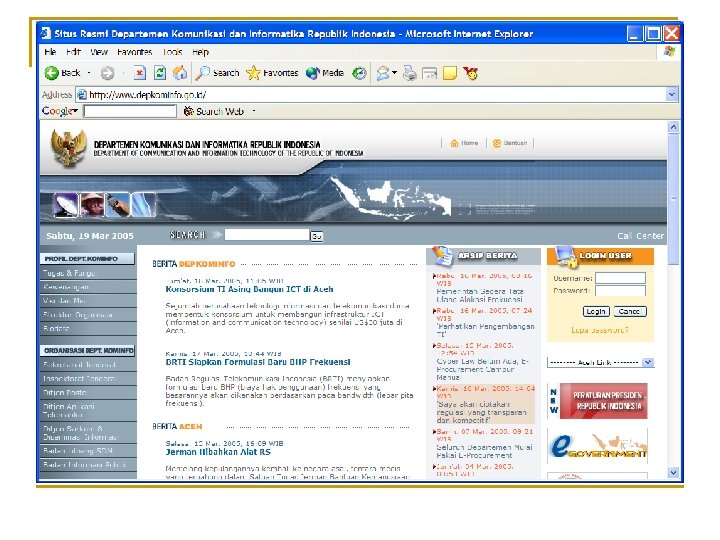The image size is (720, 540).
Task: Open the Search magnifier in toolbar
Action: coord(202,73)
